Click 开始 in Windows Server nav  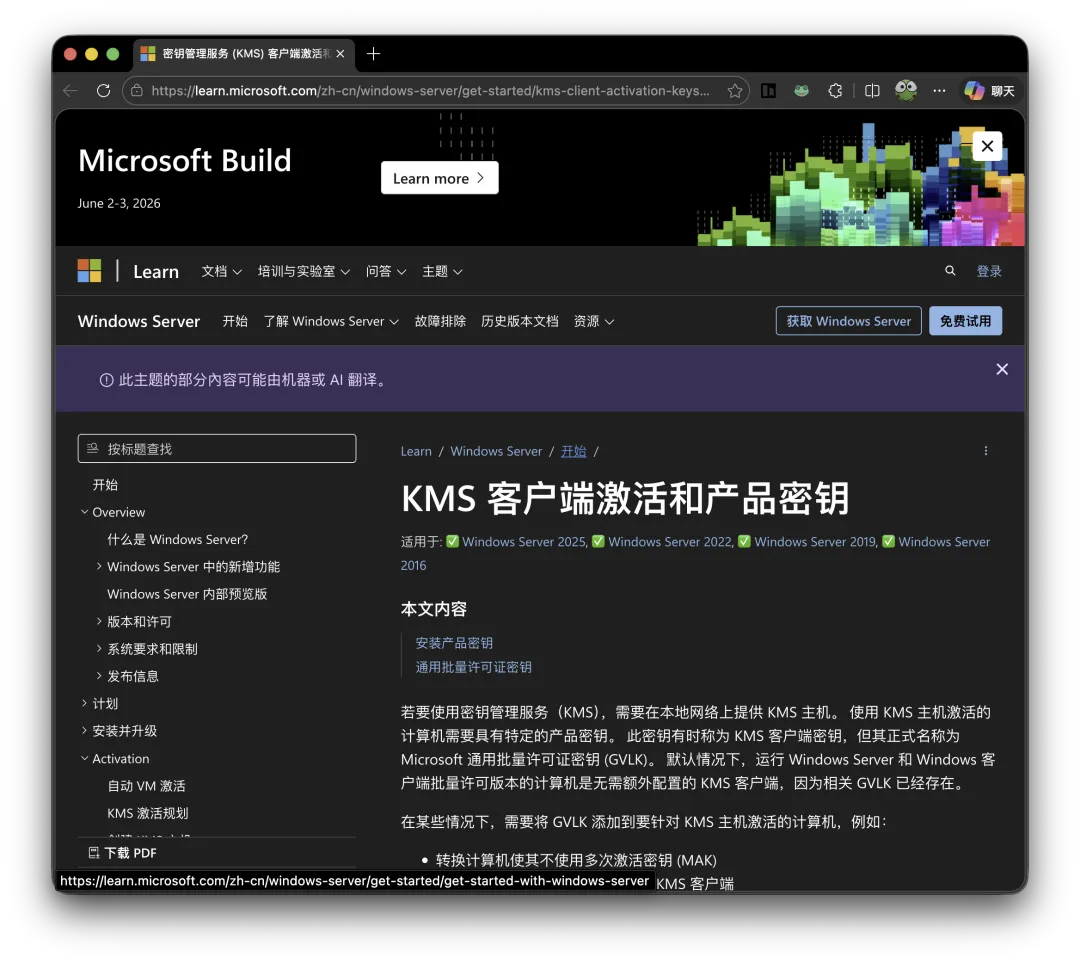pyautogui.click(x=235, y=321)
